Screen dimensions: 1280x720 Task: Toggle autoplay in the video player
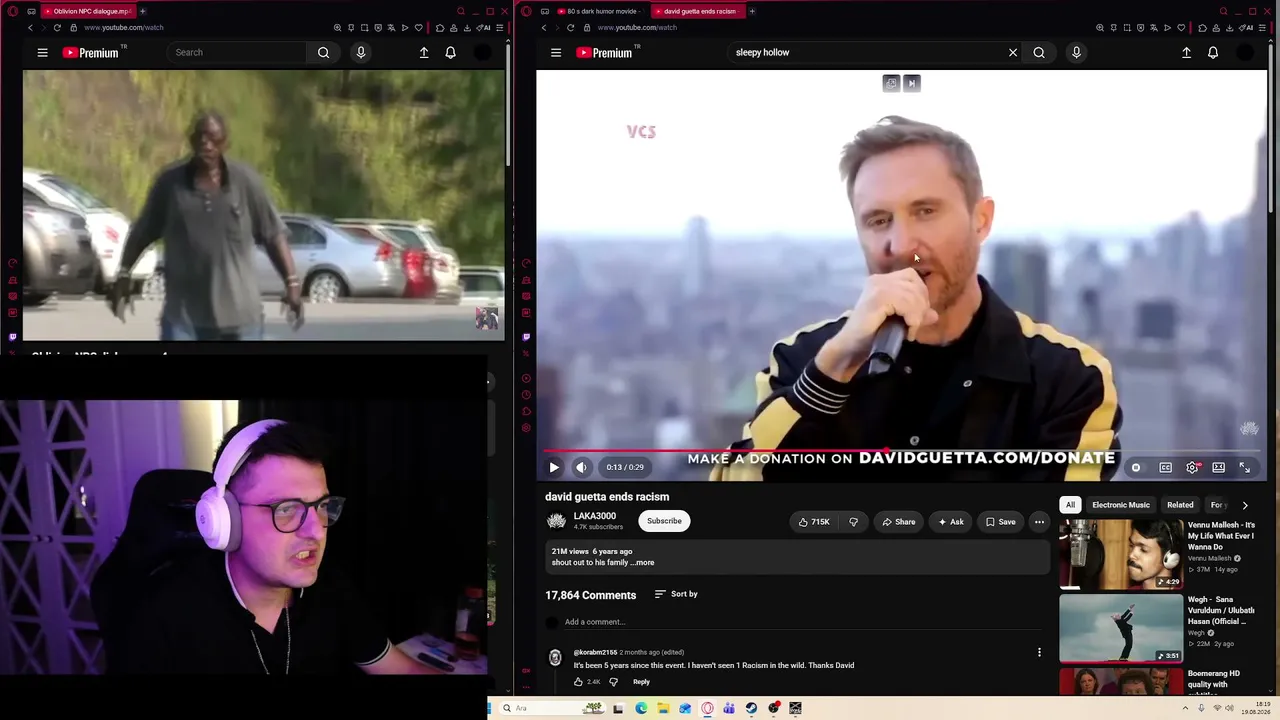[1136, 467]
